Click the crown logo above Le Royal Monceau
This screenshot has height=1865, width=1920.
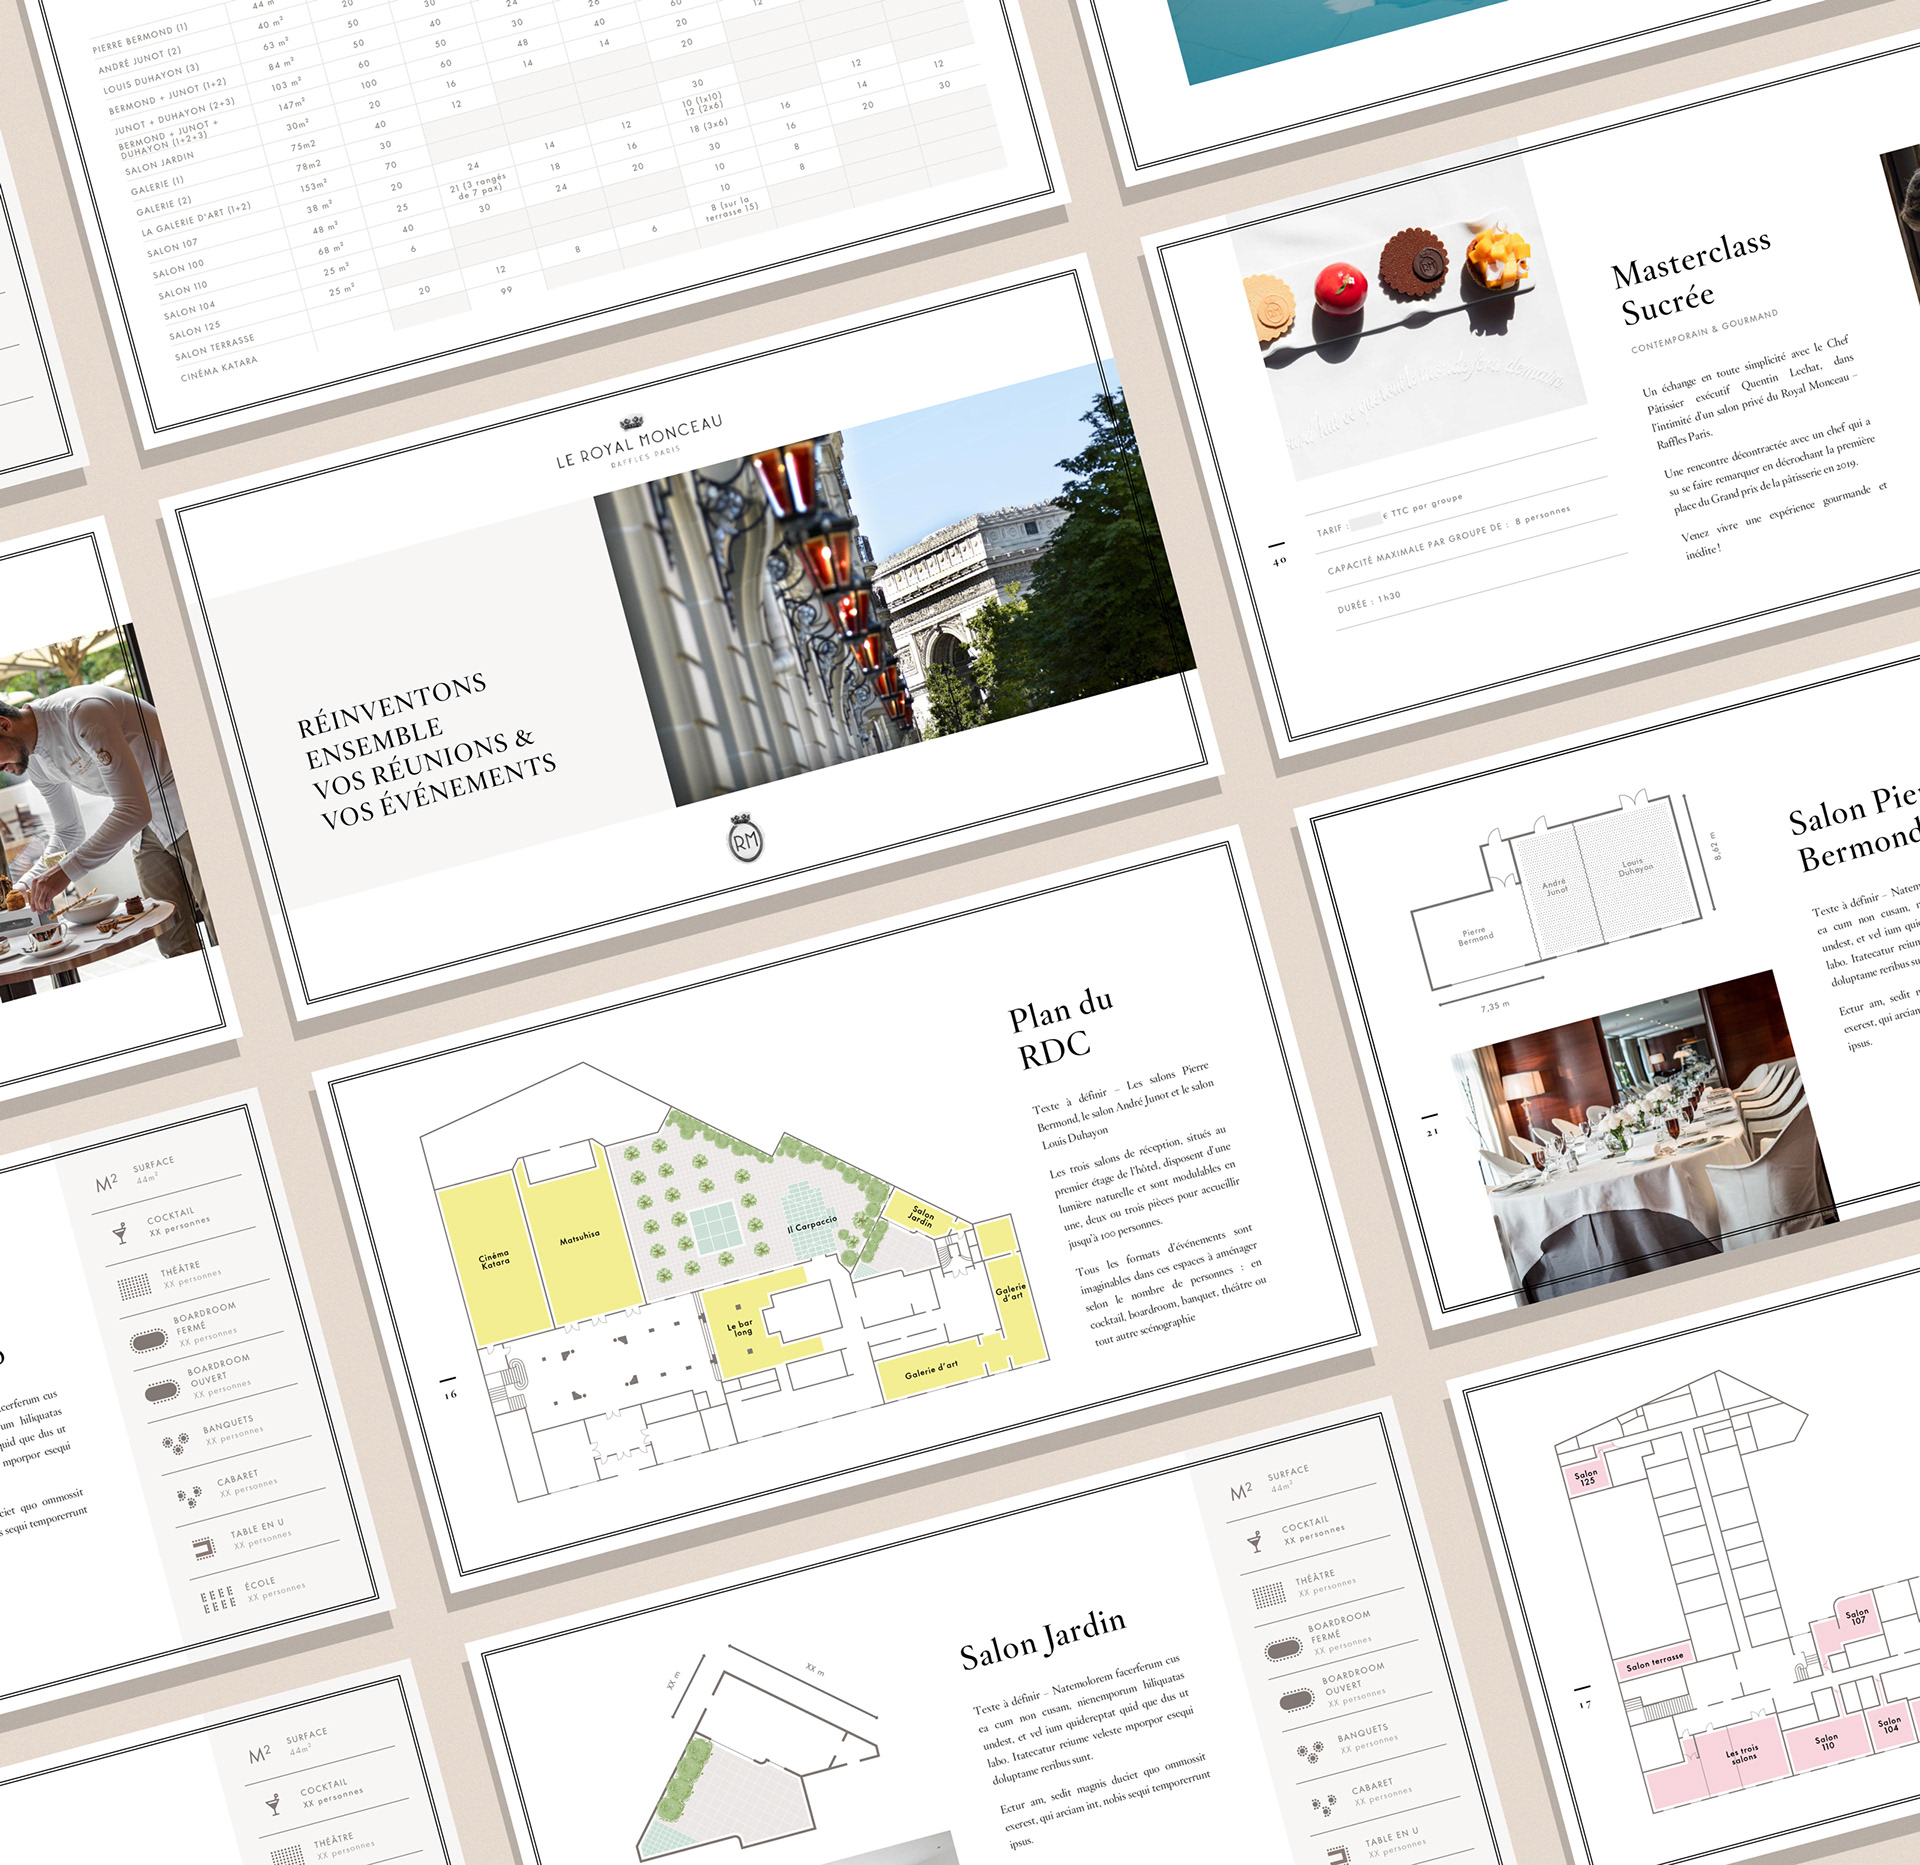[x=632, y=423]
